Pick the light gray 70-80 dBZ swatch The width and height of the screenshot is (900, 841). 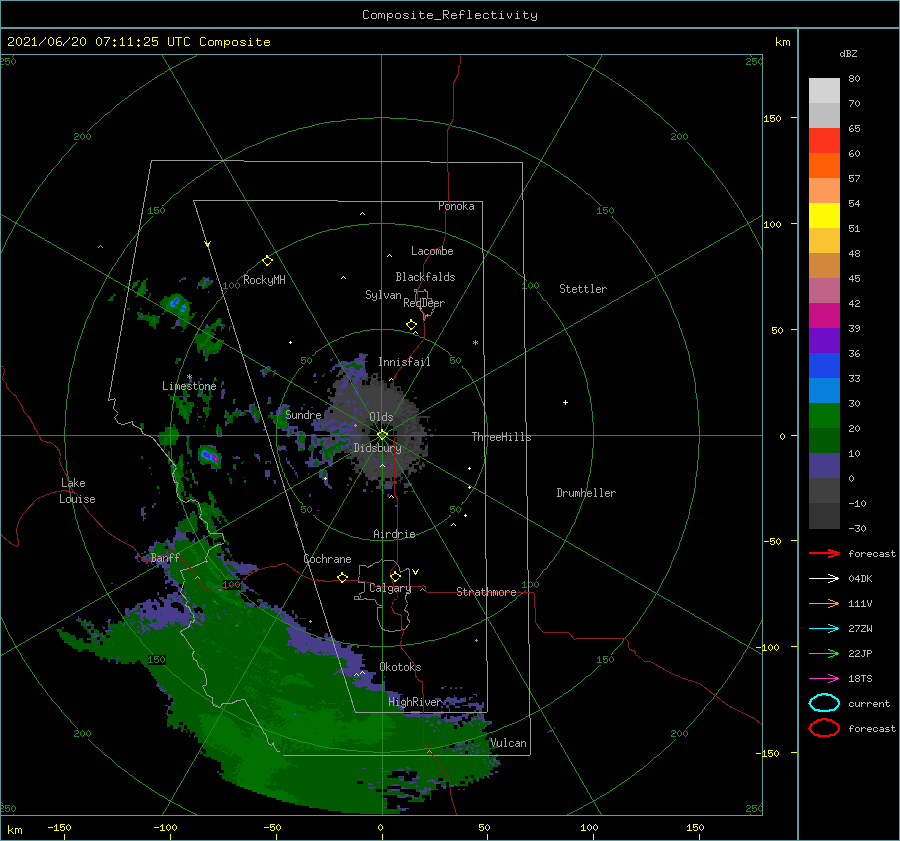pos(824,91)
